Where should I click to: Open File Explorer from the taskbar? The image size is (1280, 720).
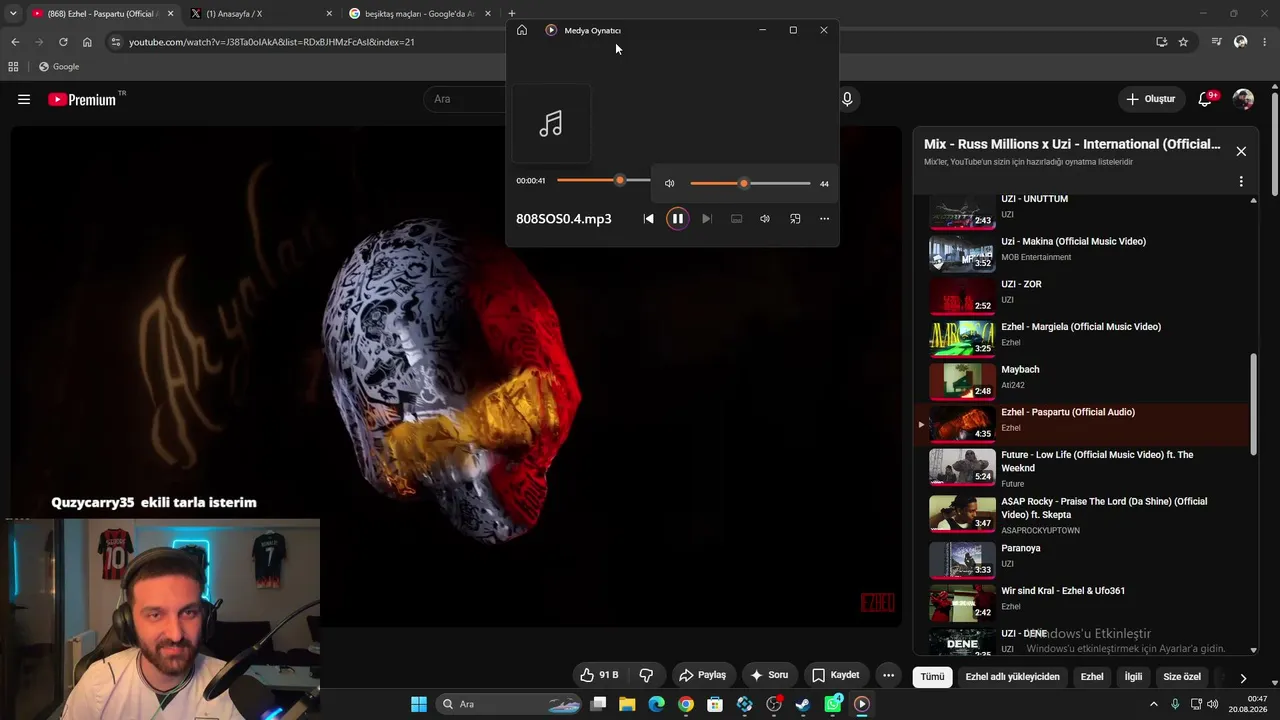click(x=627, y=704)
